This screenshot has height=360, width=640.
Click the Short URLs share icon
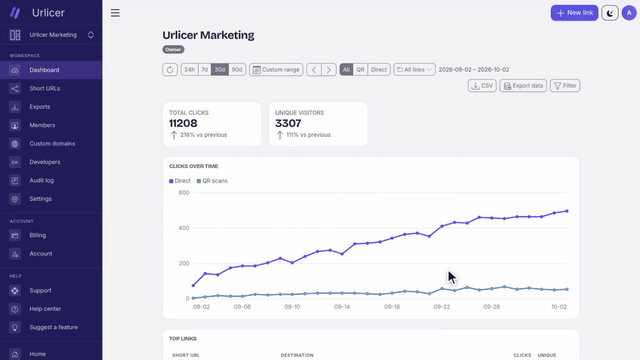[x=15, y=89]
